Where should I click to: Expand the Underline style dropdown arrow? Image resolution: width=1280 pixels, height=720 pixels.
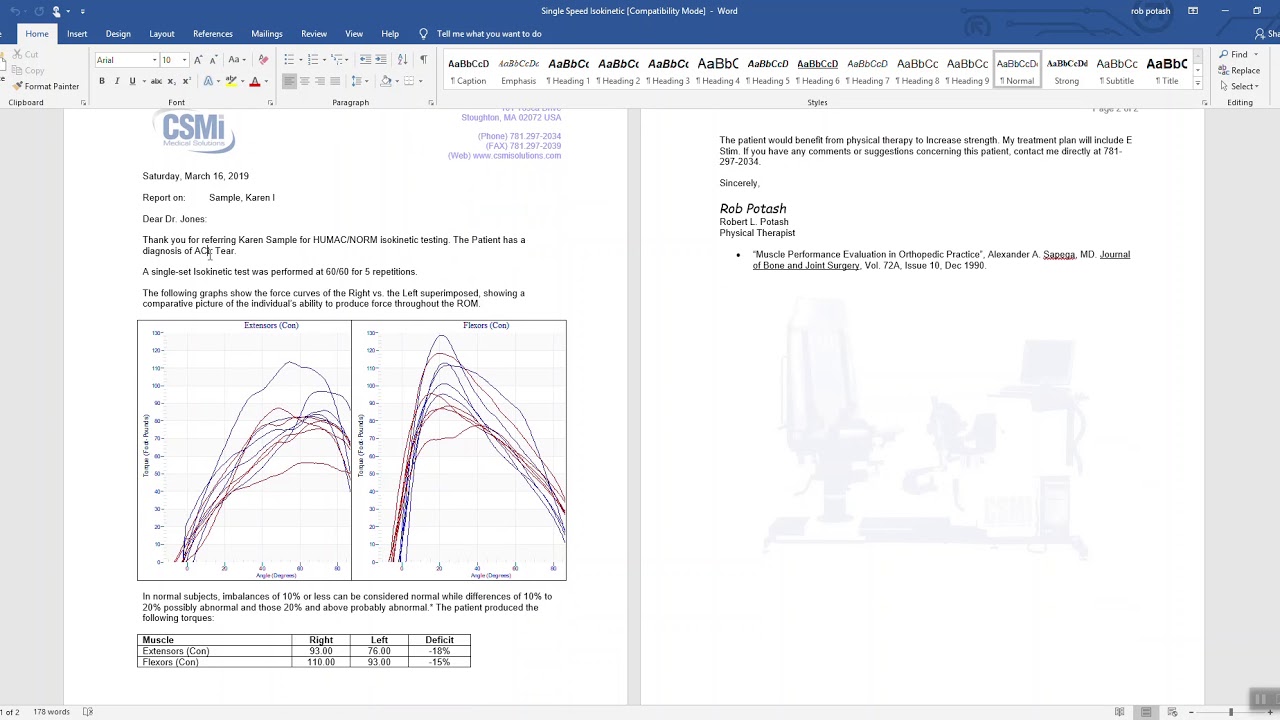click(144, 81)
